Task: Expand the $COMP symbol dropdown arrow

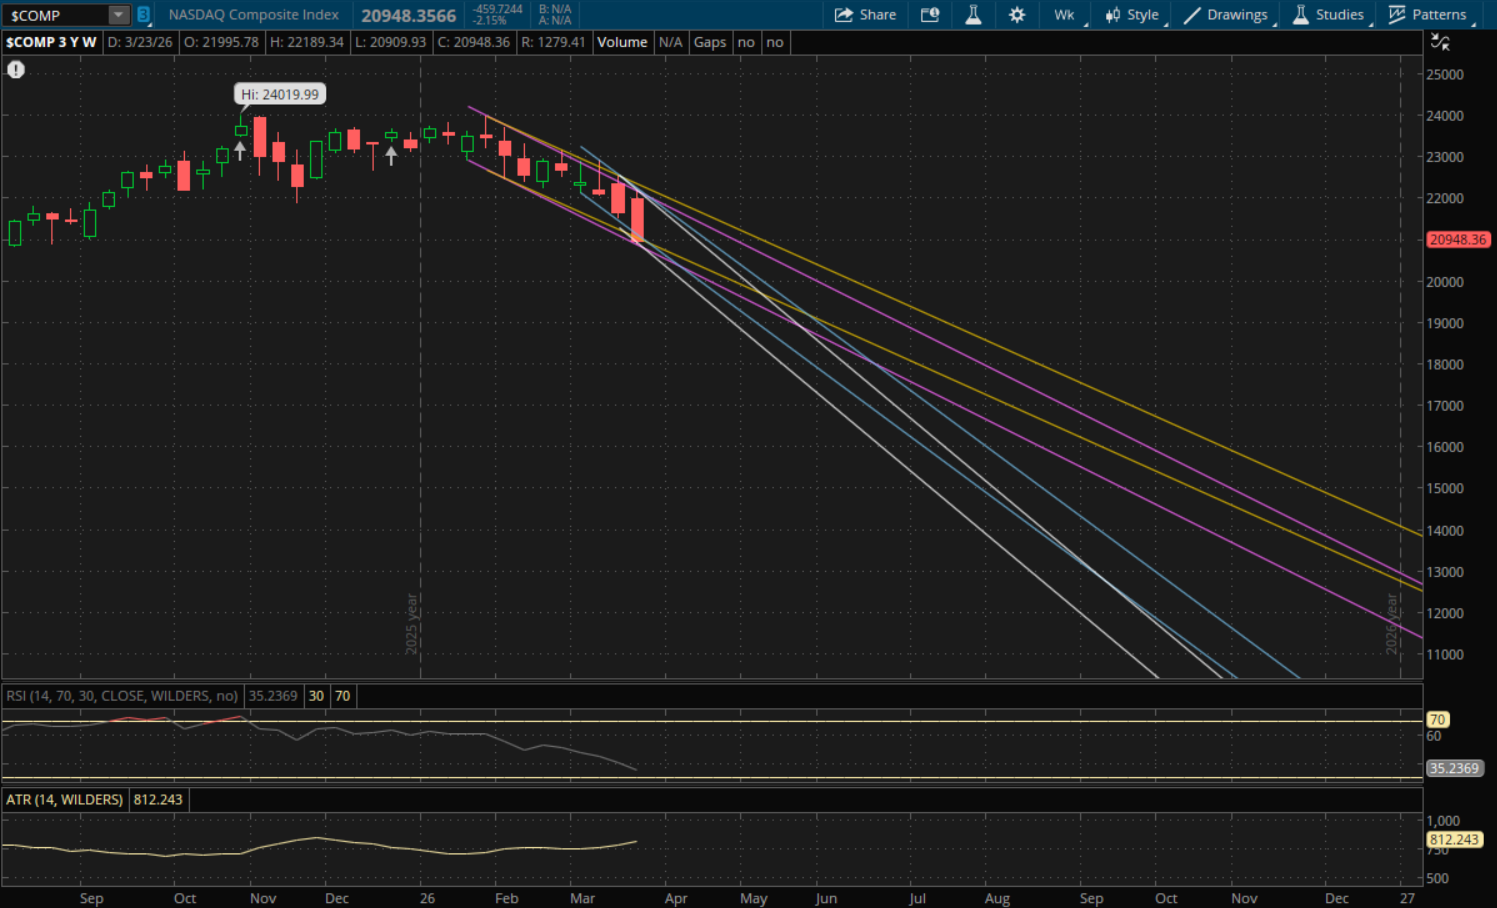Action: (118, 15)
